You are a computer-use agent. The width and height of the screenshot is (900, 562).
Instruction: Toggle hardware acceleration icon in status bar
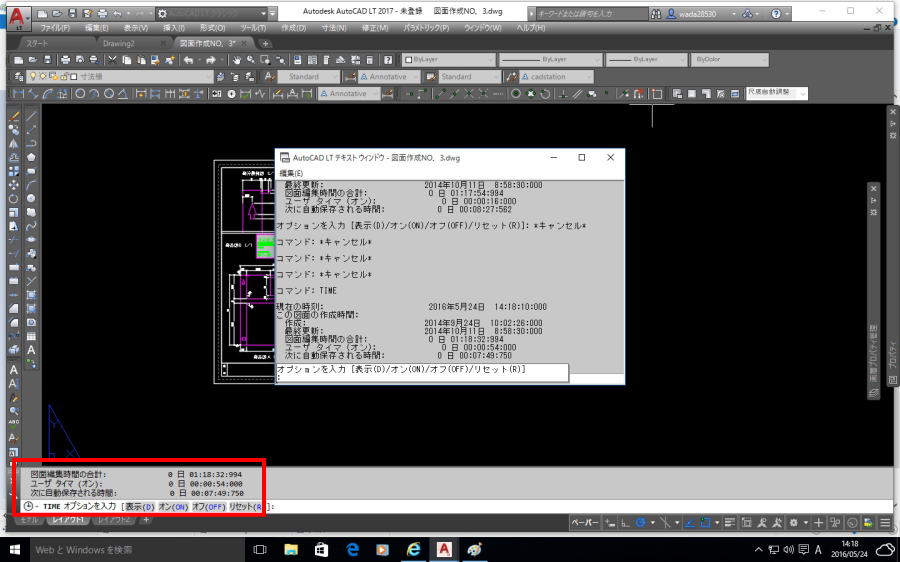852,522
